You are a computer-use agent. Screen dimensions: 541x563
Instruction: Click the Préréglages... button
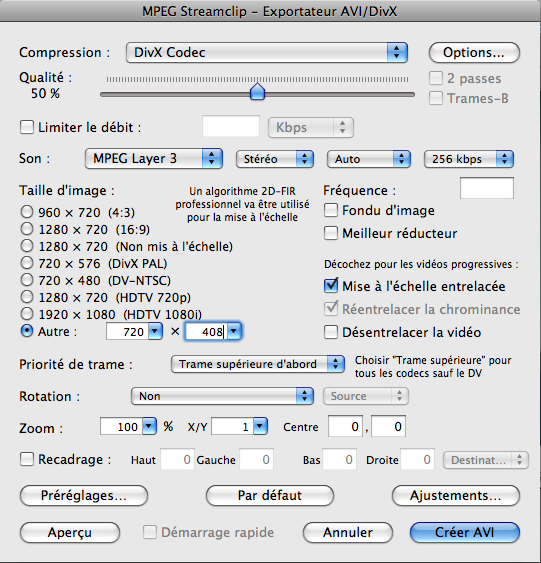[84, 495]
